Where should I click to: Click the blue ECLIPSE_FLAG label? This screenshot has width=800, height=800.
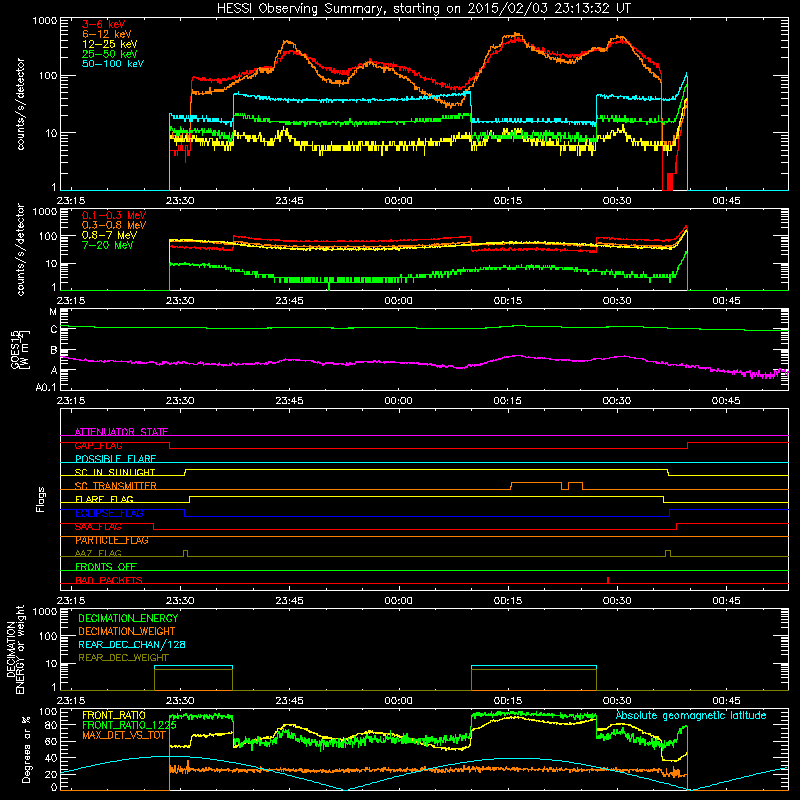(x=109, y=513)
